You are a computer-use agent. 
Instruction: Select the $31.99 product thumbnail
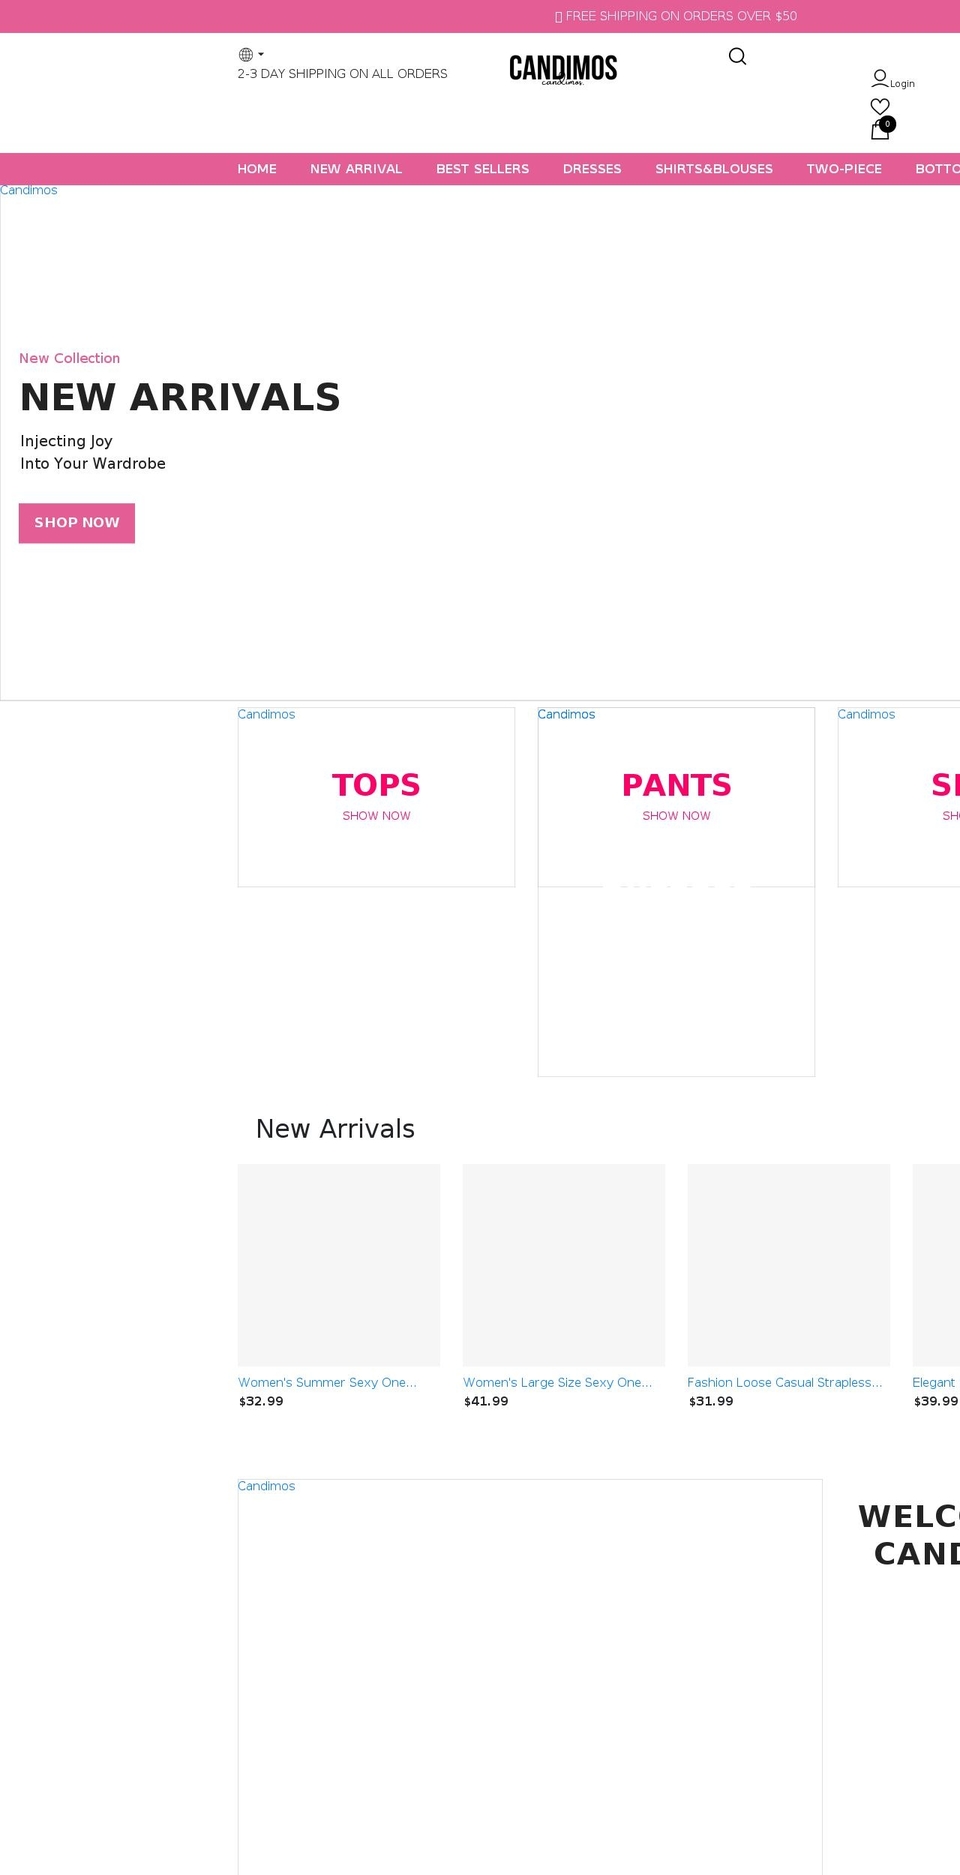click(789, 1265)
